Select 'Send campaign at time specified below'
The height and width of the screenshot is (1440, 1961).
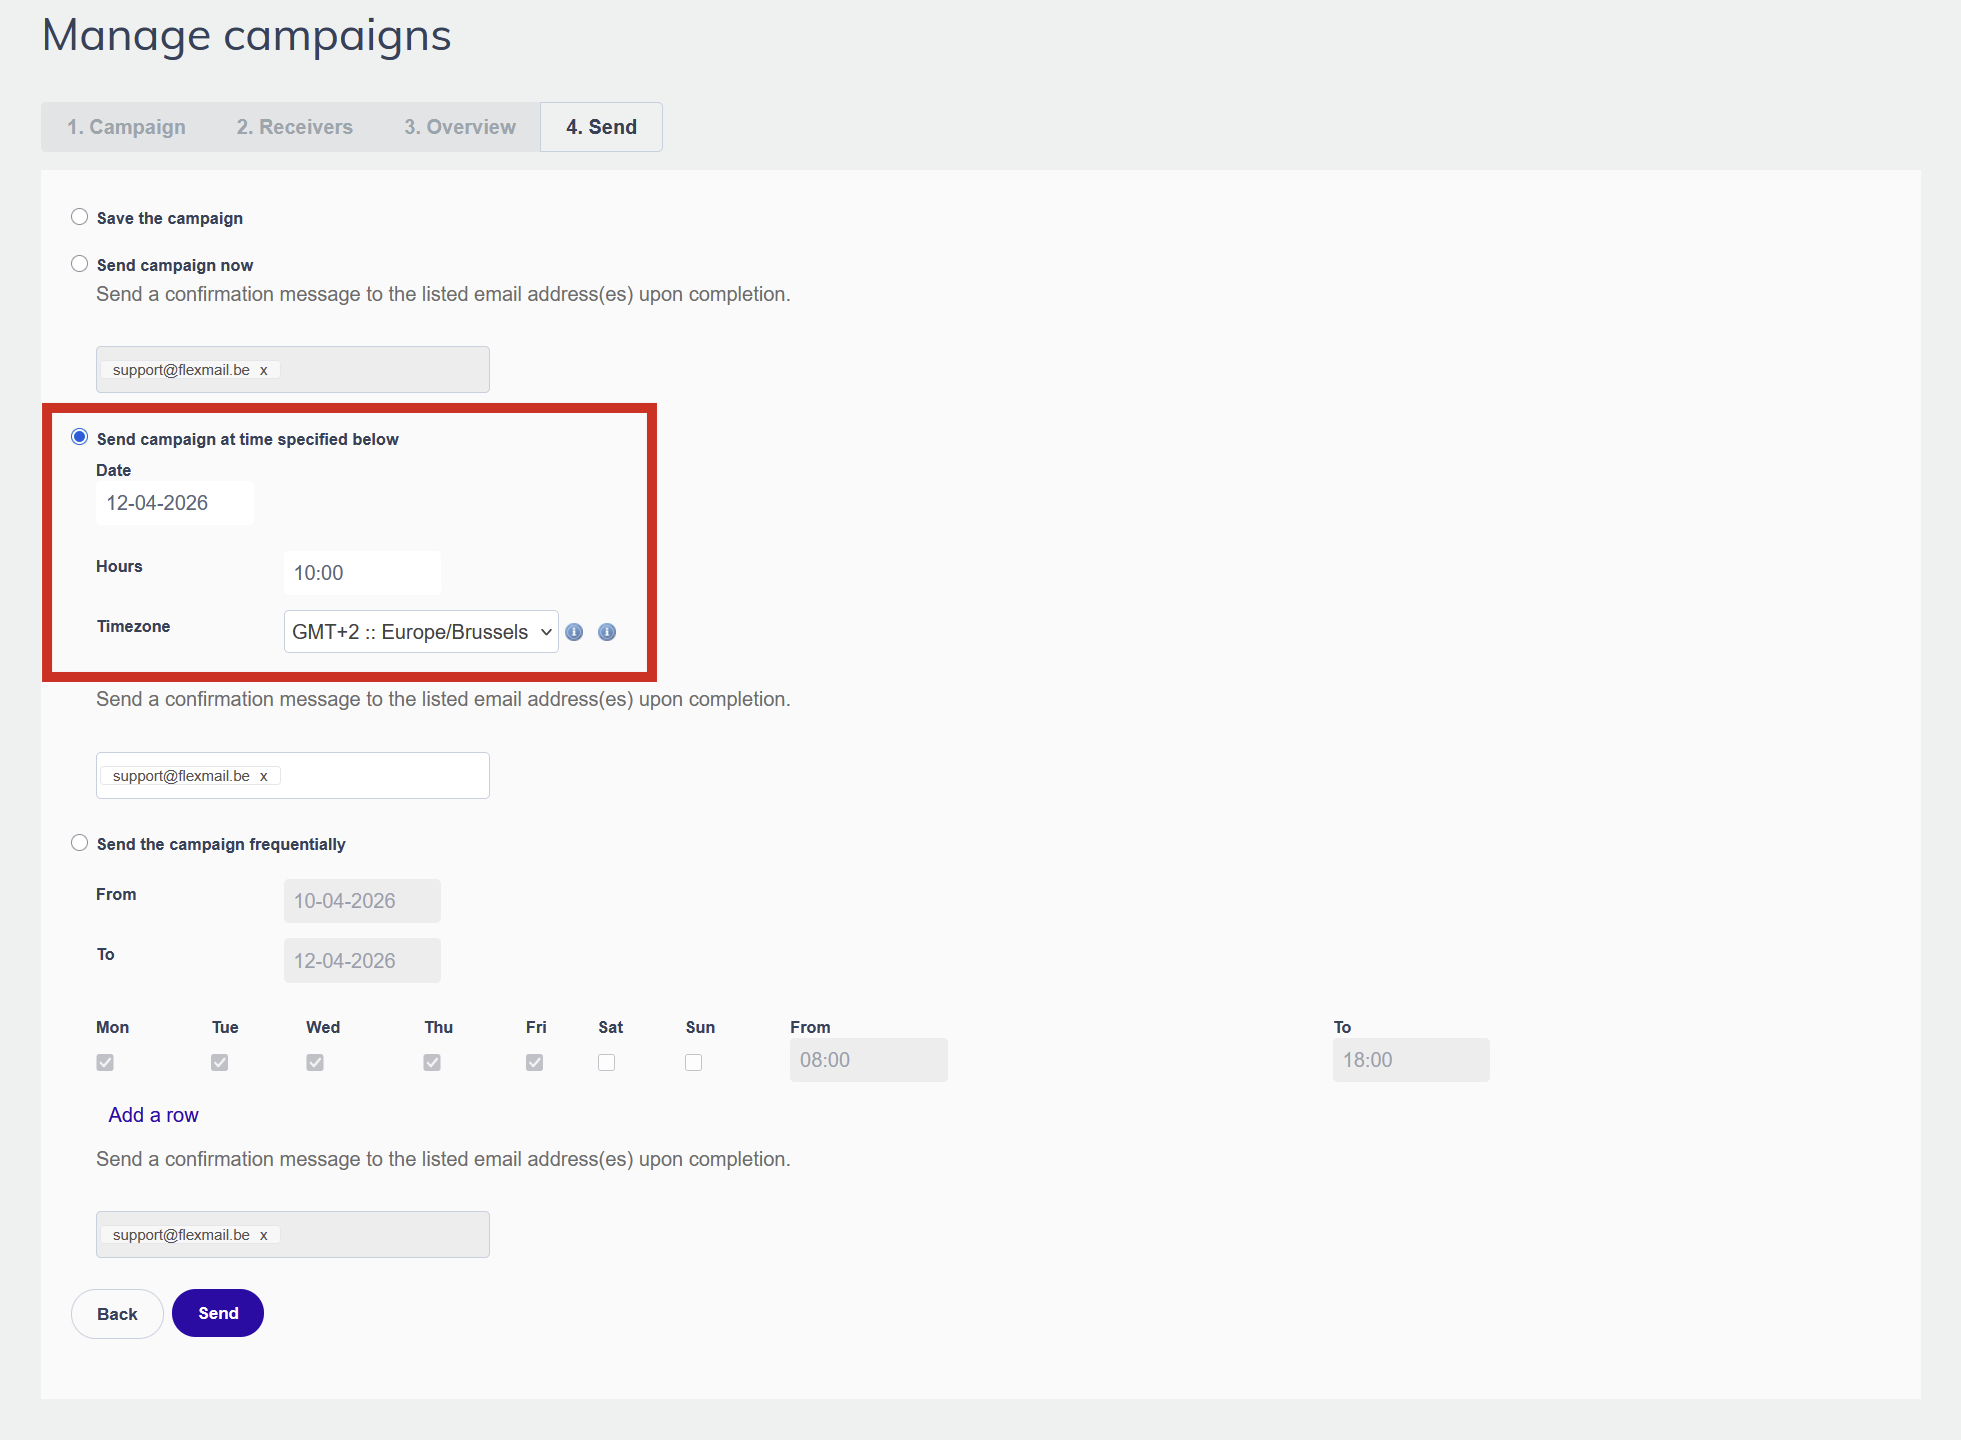[80, 437]
